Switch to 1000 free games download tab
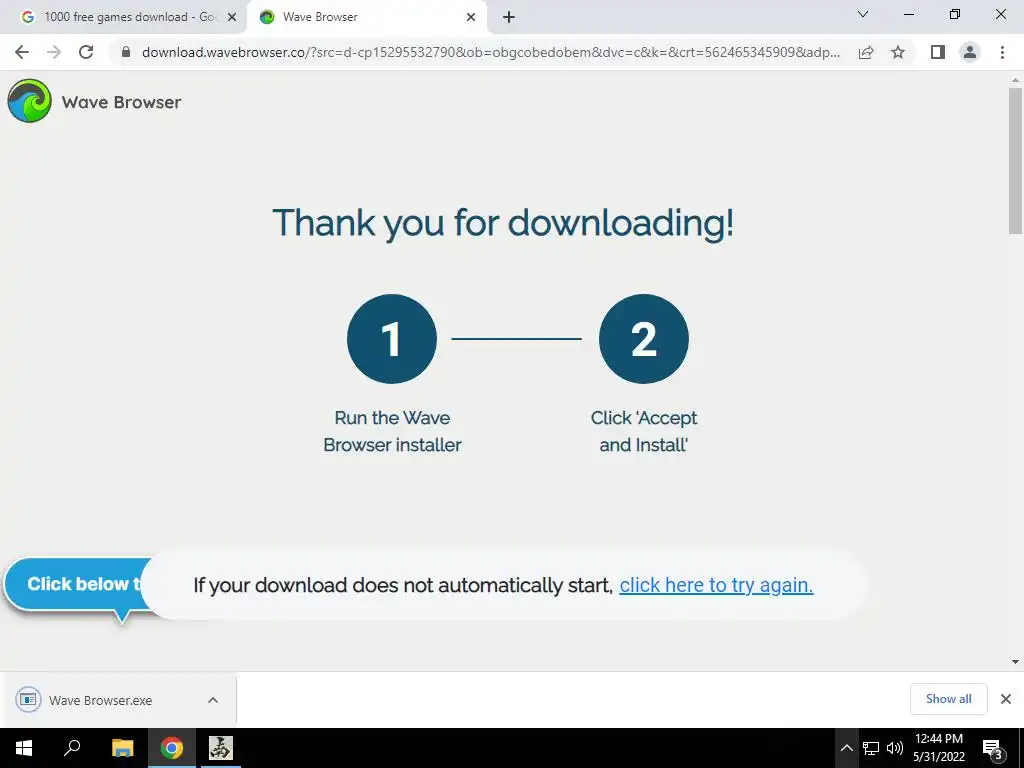Viewport: 1024px width, 768px height. point(124,17)
